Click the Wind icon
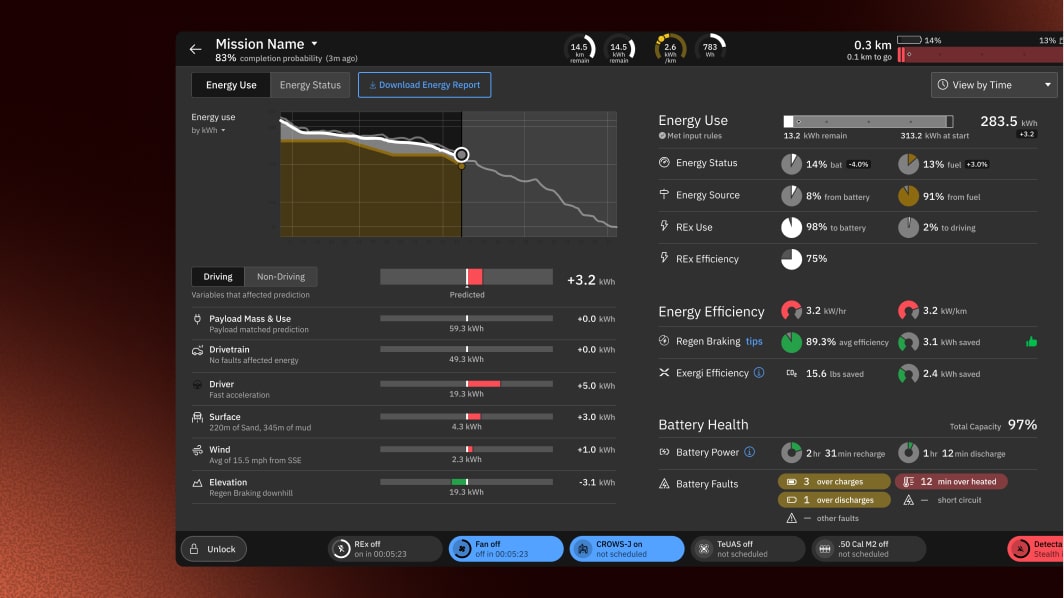1064x598 pixels. point(197,450)
